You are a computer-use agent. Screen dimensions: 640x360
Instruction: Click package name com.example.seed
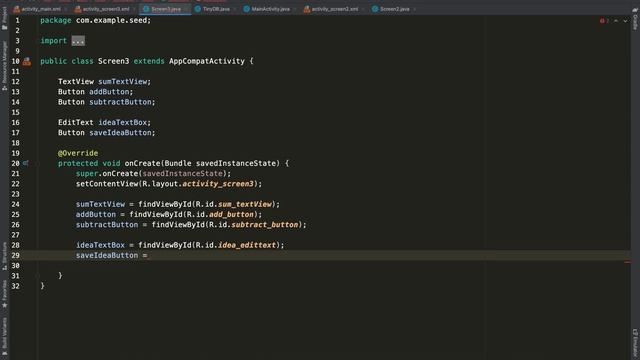pos(111,20)
